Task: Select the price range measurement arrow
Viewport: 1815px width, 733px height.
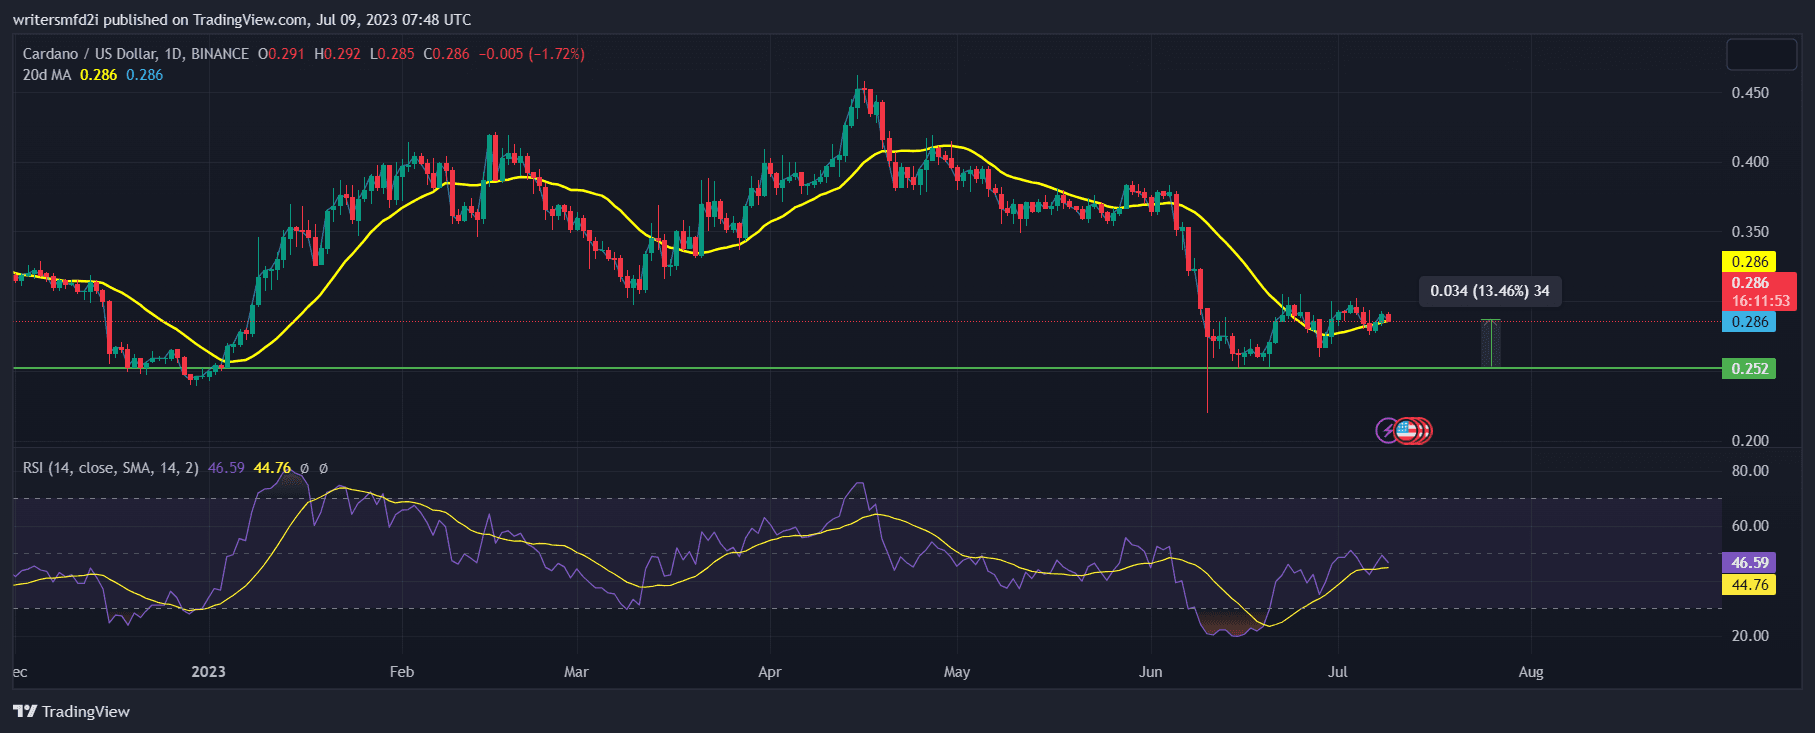Action: 1490,343
